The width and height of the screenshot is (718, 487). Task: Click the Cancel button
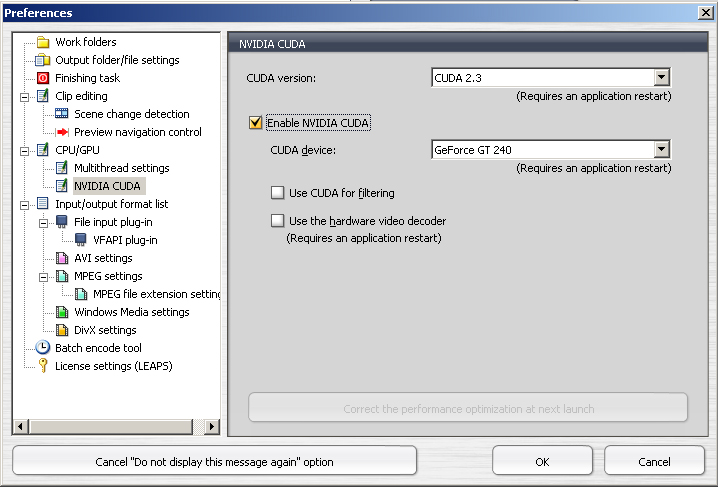654,461
